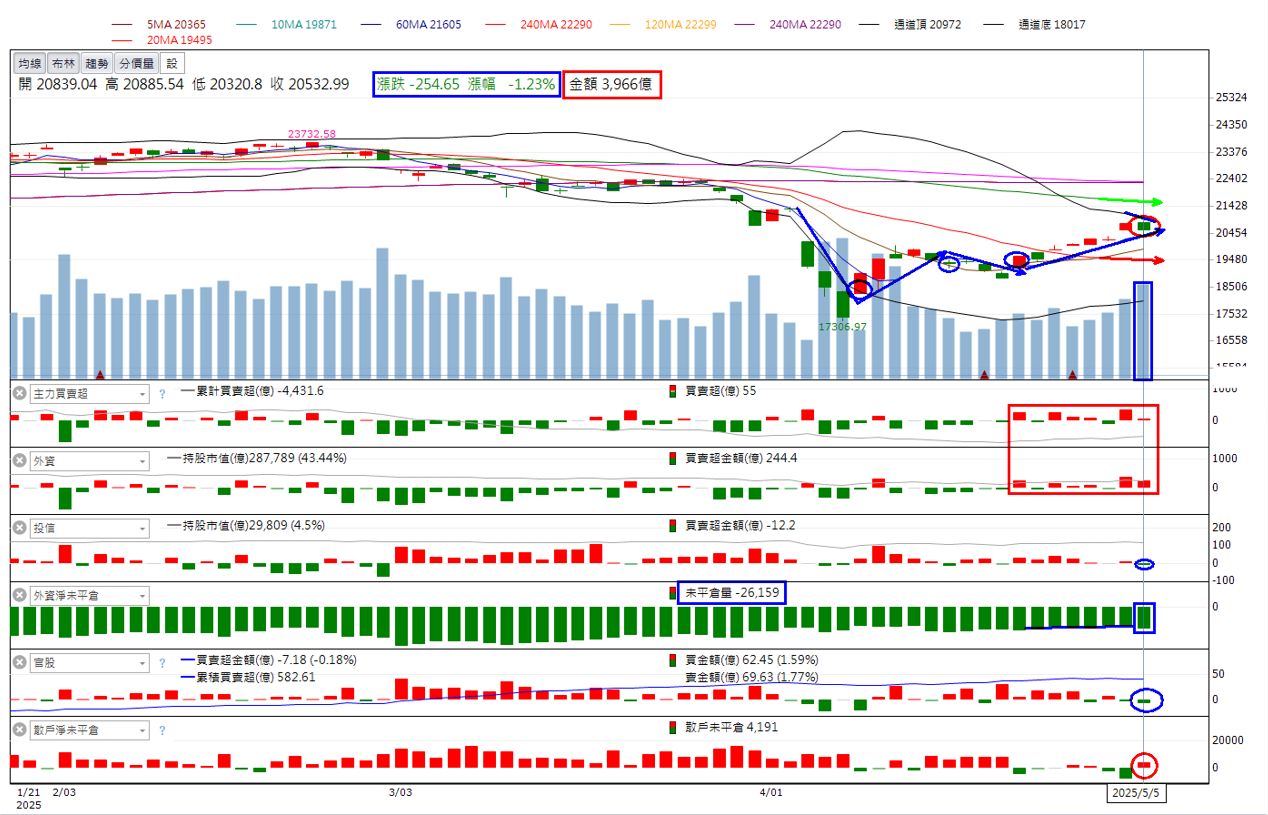The width and height of the screenshot is (1268, 815).
Task: Click the 未平倉量 -26,159 readout
Action: 731,592
